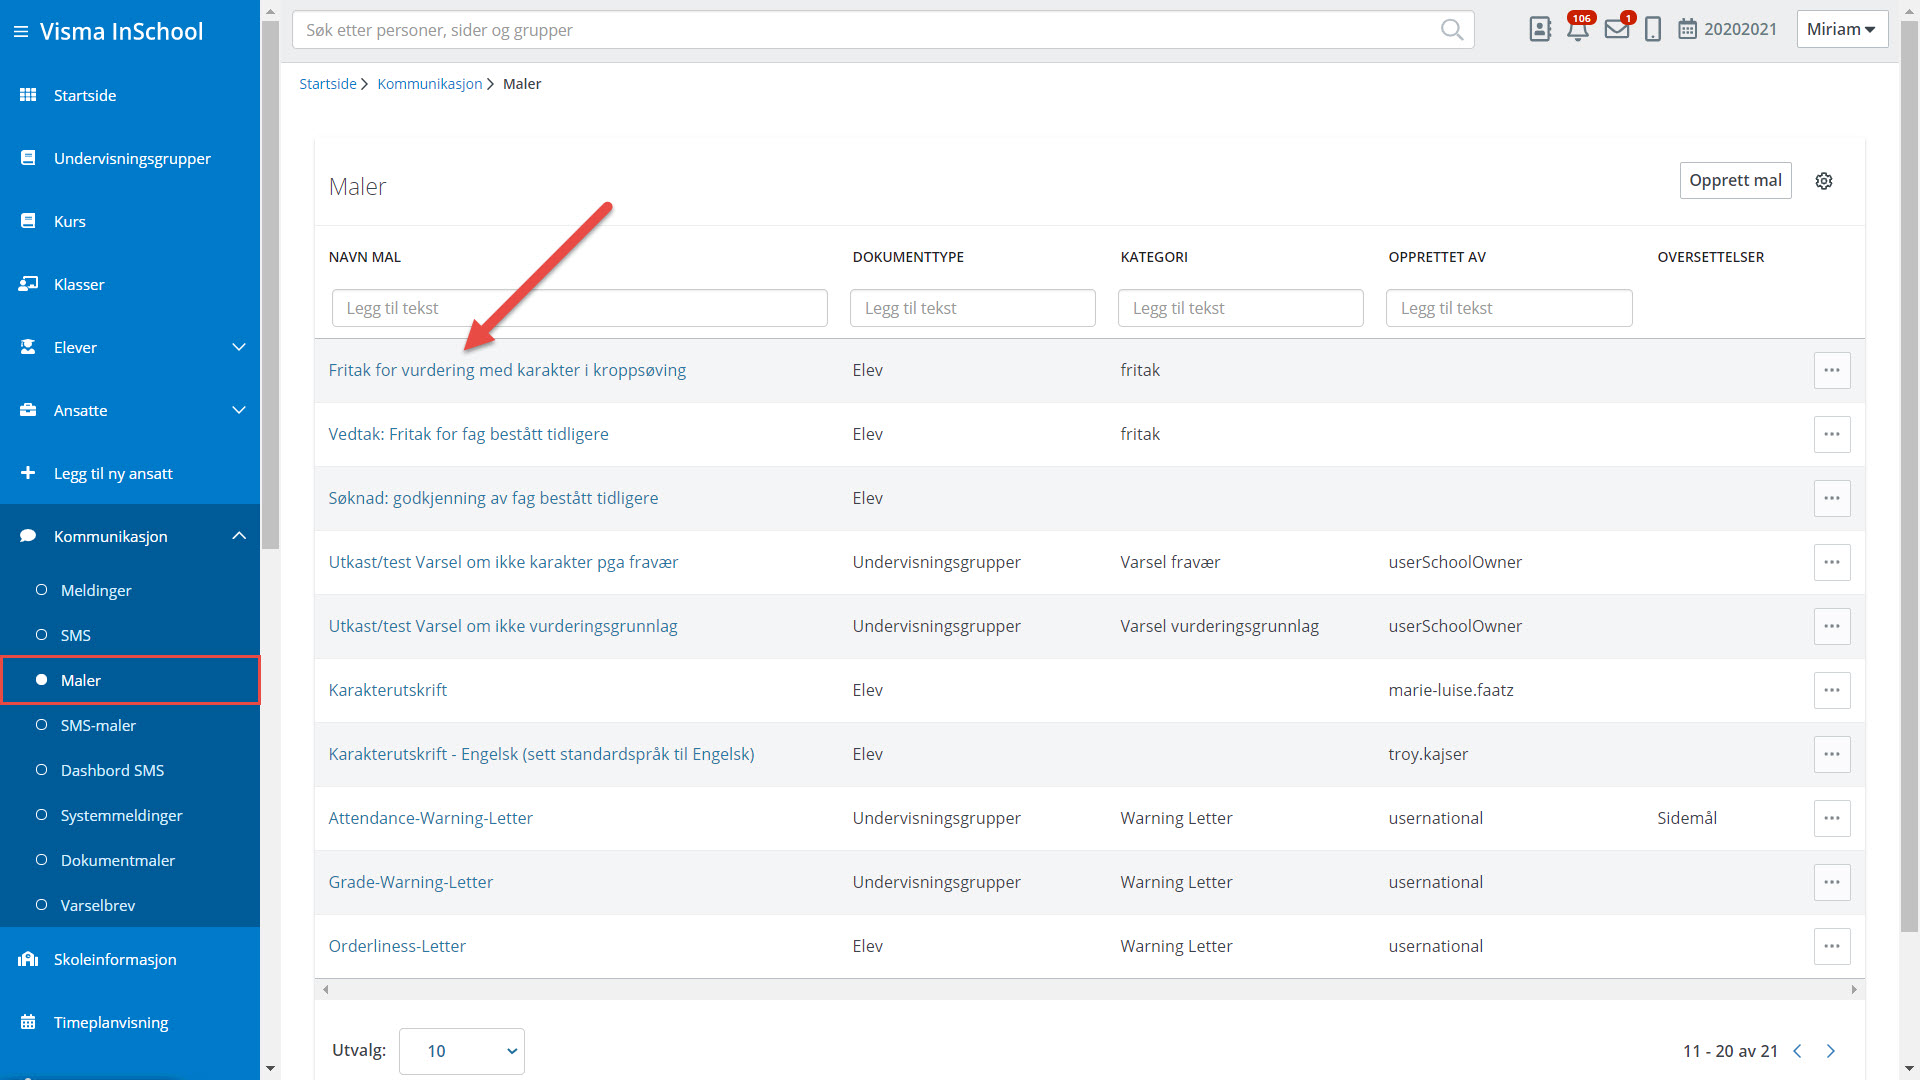Select Varselbrev sidebar option

tap(98, 905)
